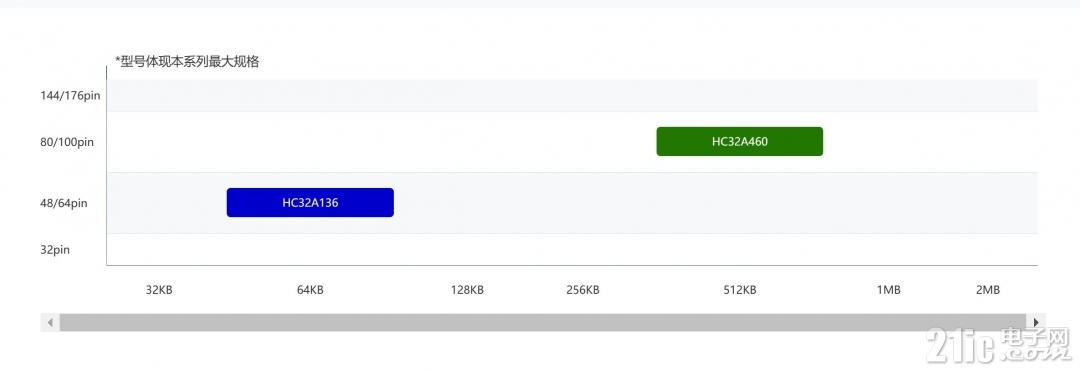
Task: Click the 21ic watermark logo
Action: click(x=999, y=345)
